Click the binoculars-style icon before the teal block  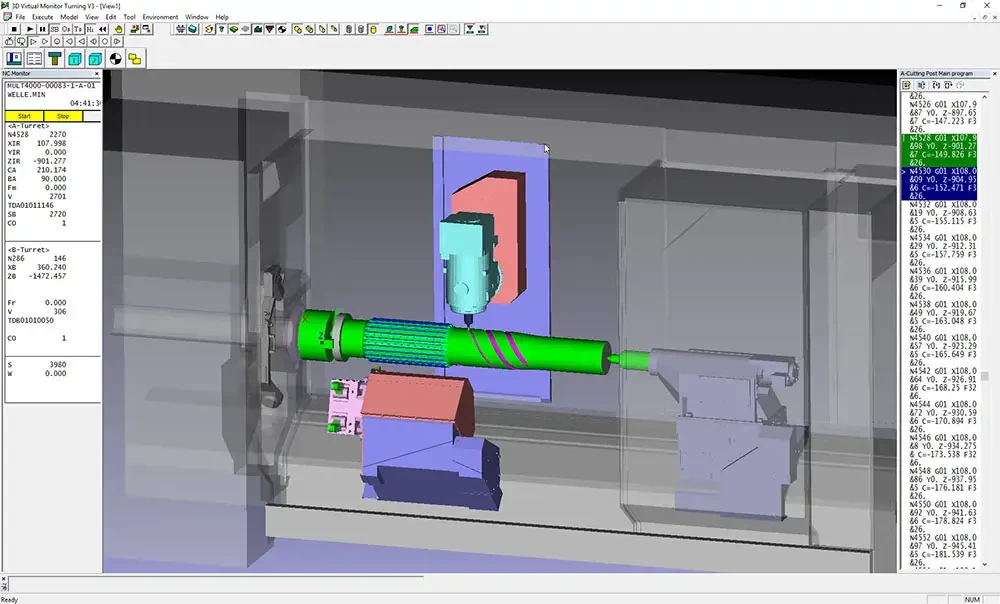tap(180, 29)
